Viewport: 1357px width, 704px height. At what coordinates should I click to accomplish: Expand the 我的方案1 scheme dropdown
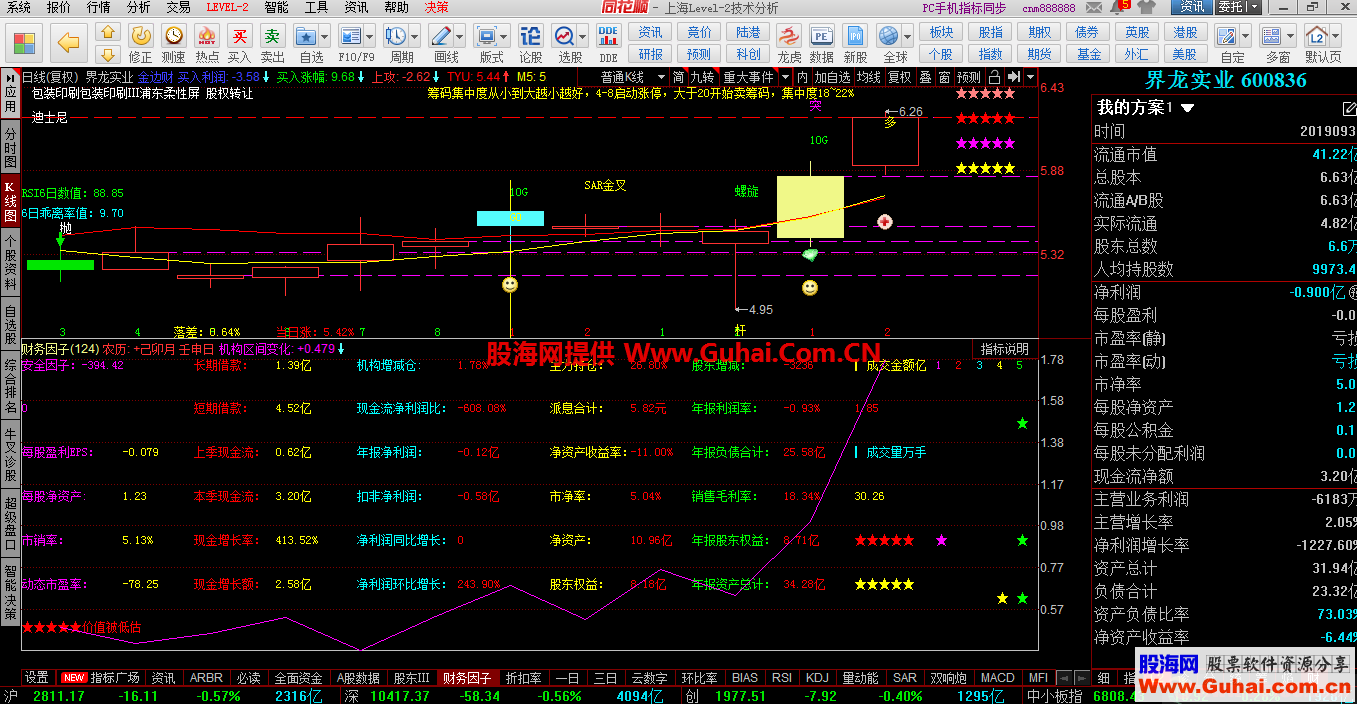pyautogui.click(x=1188, y=108)
